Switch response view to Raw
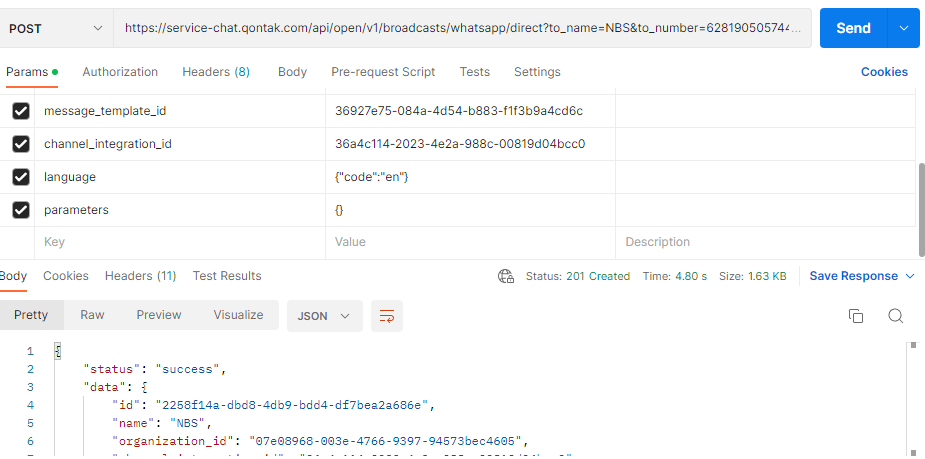Image resolution: width=925 pixels, height=459 pixels. [x=92, y=315]
